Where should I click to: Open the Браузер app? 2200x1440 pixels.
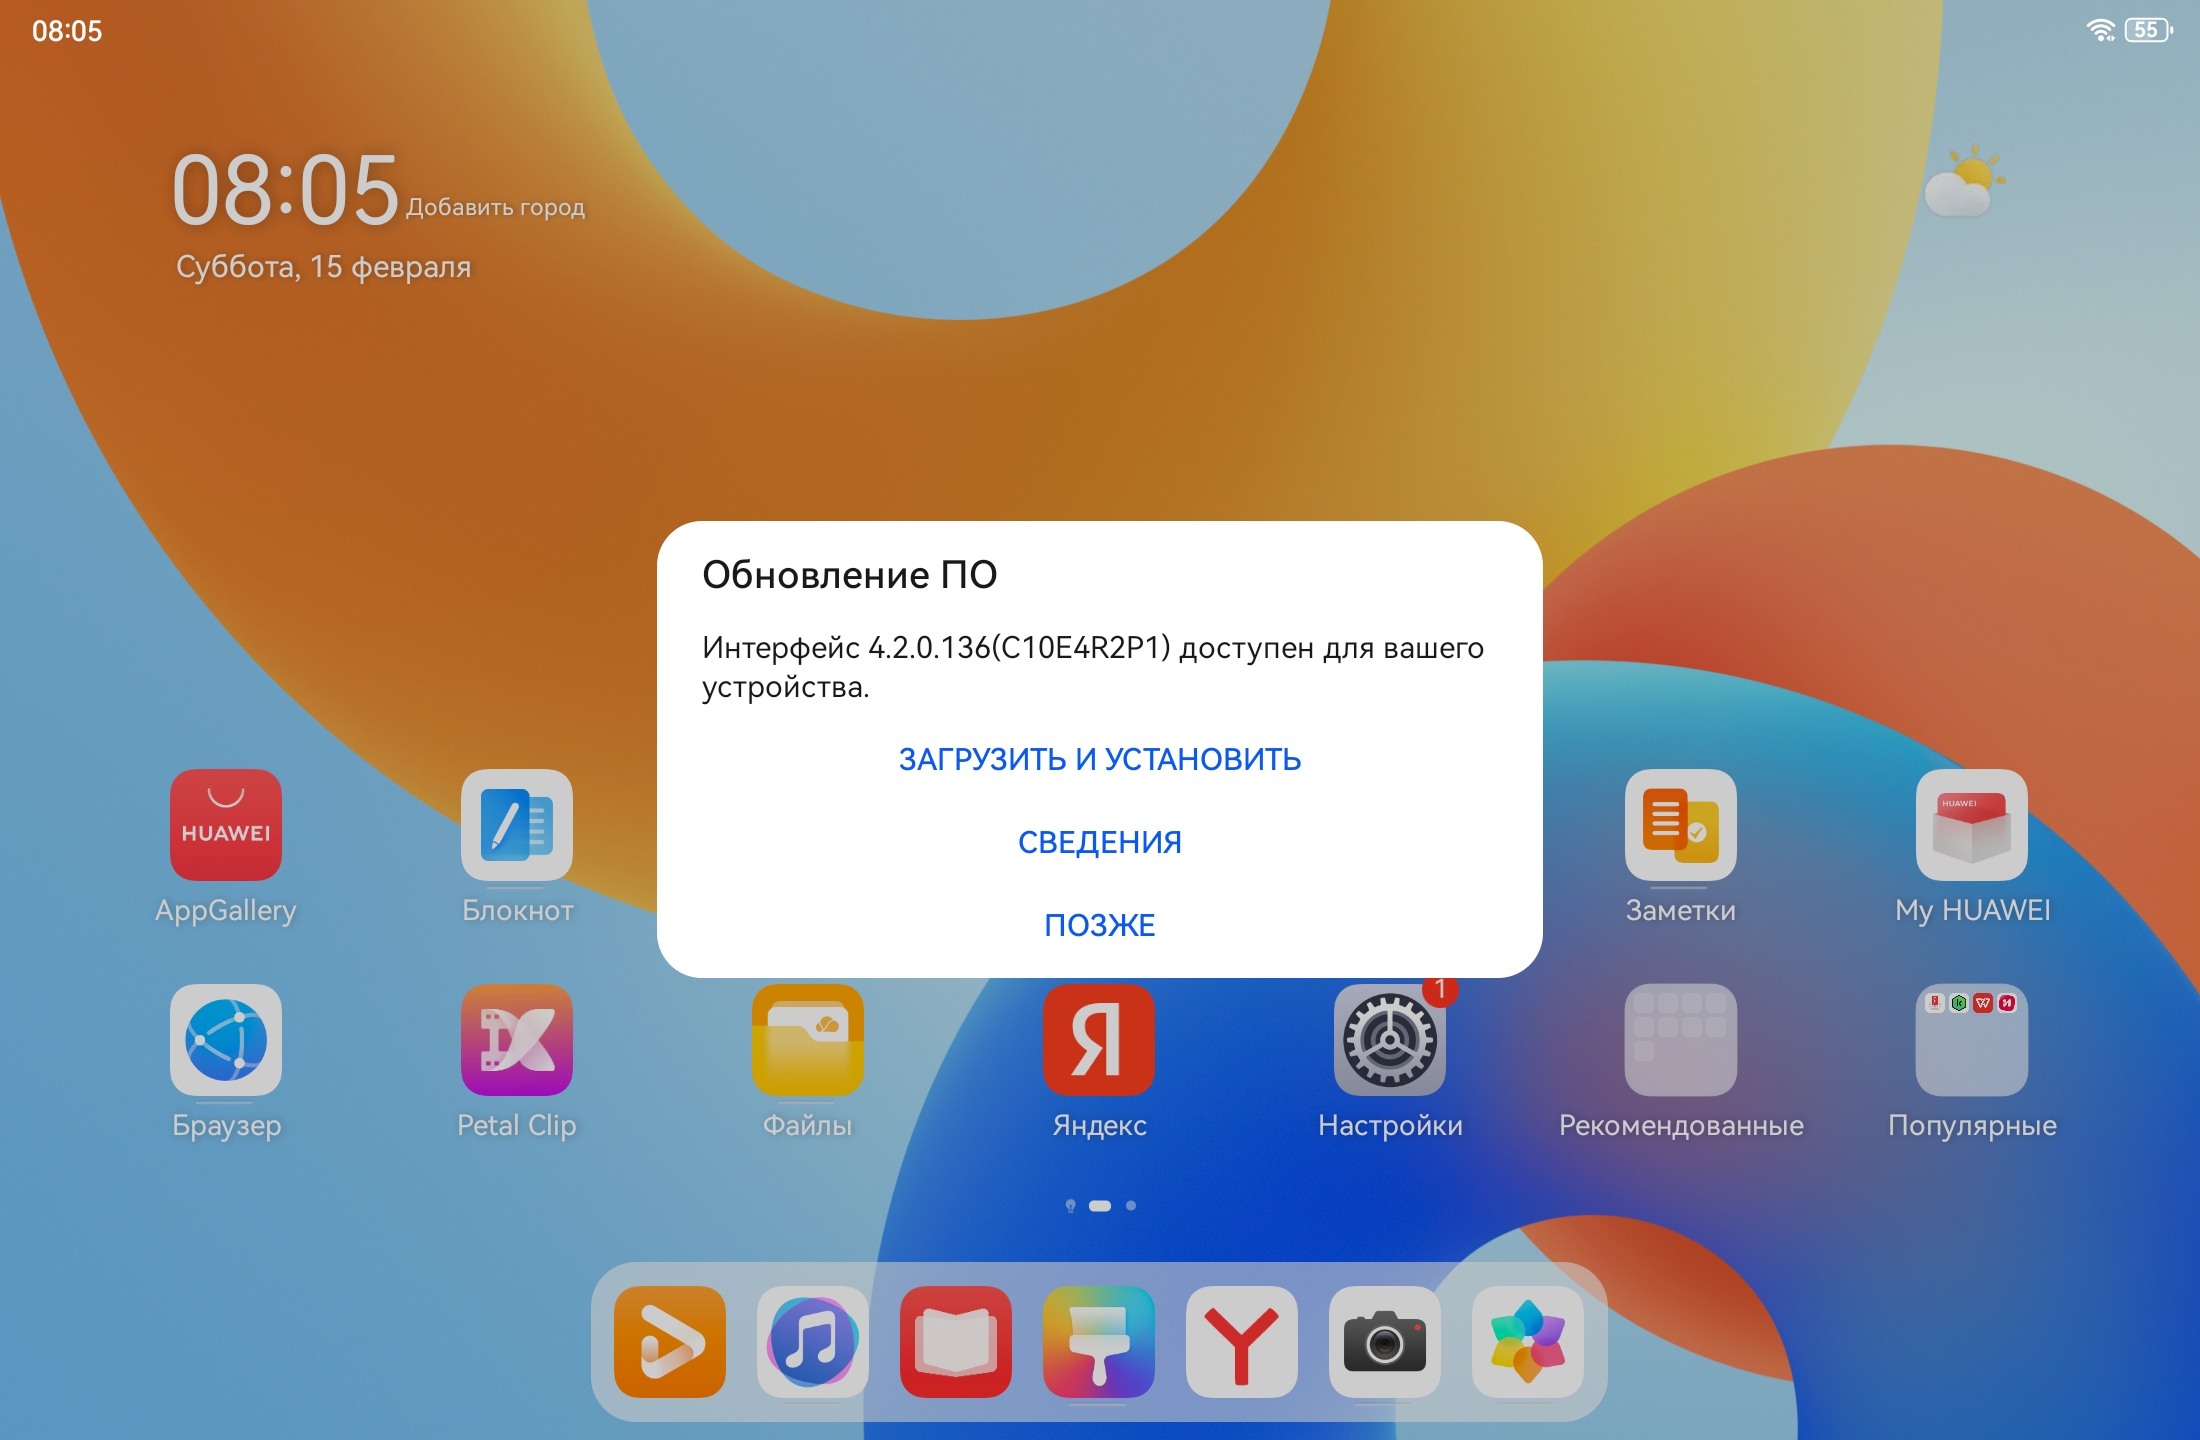226,1040
